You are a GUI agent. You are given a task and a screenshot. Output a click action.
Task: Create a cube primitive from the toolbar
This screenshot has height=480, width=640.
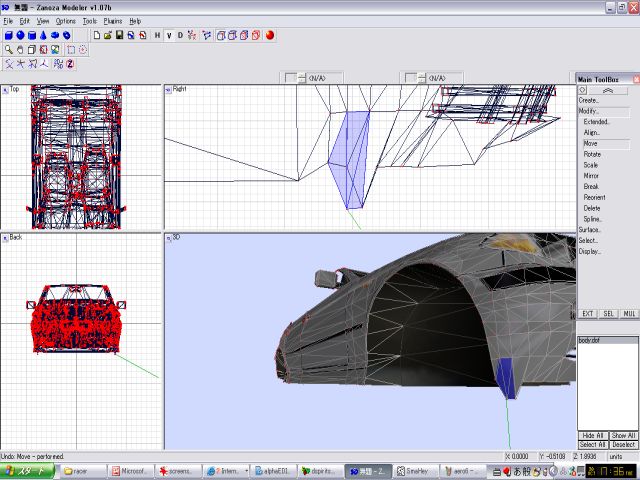8,35
